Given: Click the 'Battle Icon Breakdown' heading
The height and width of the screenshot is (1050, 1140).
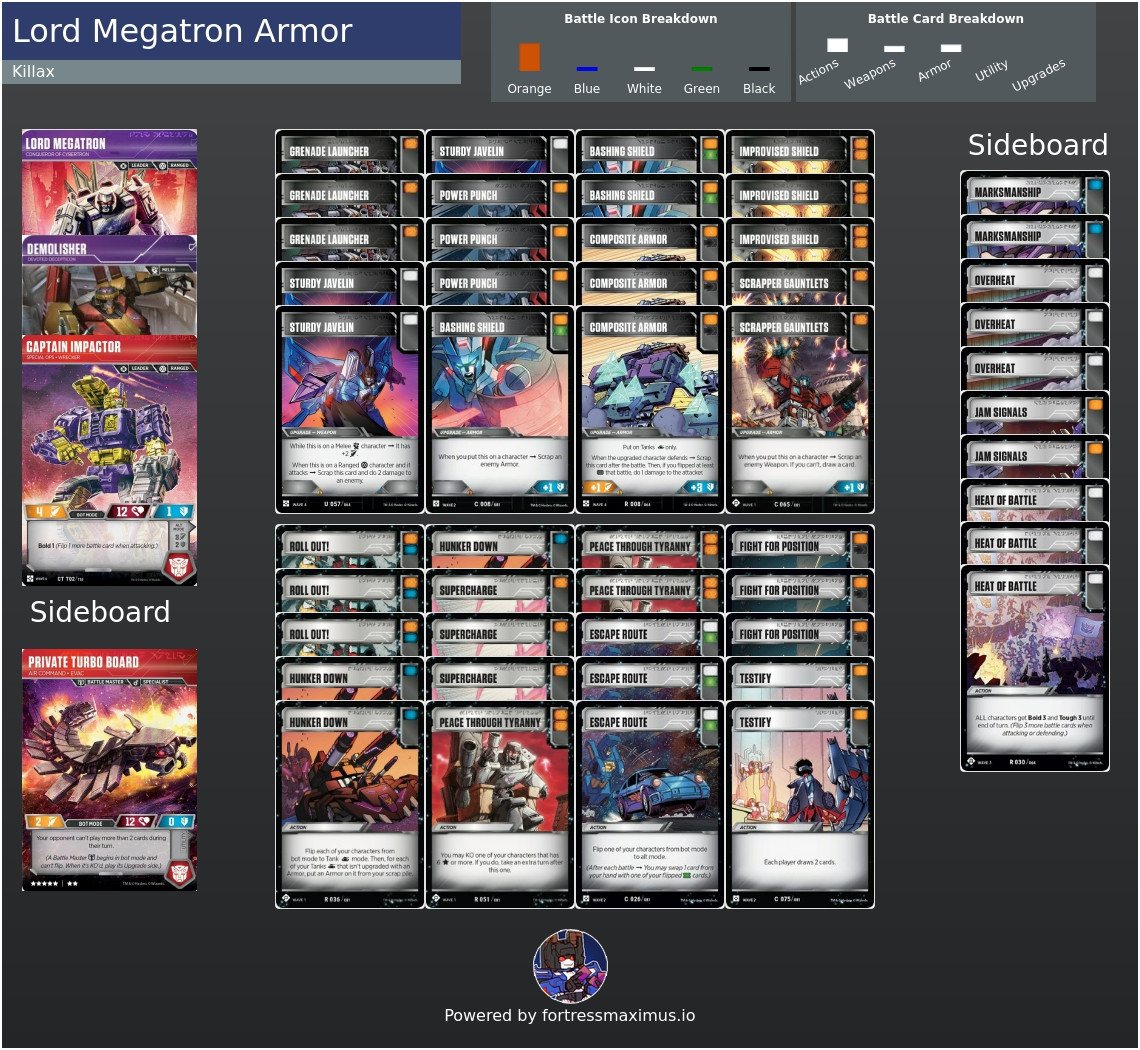Looking at the screenshot, I should (641, 18).
